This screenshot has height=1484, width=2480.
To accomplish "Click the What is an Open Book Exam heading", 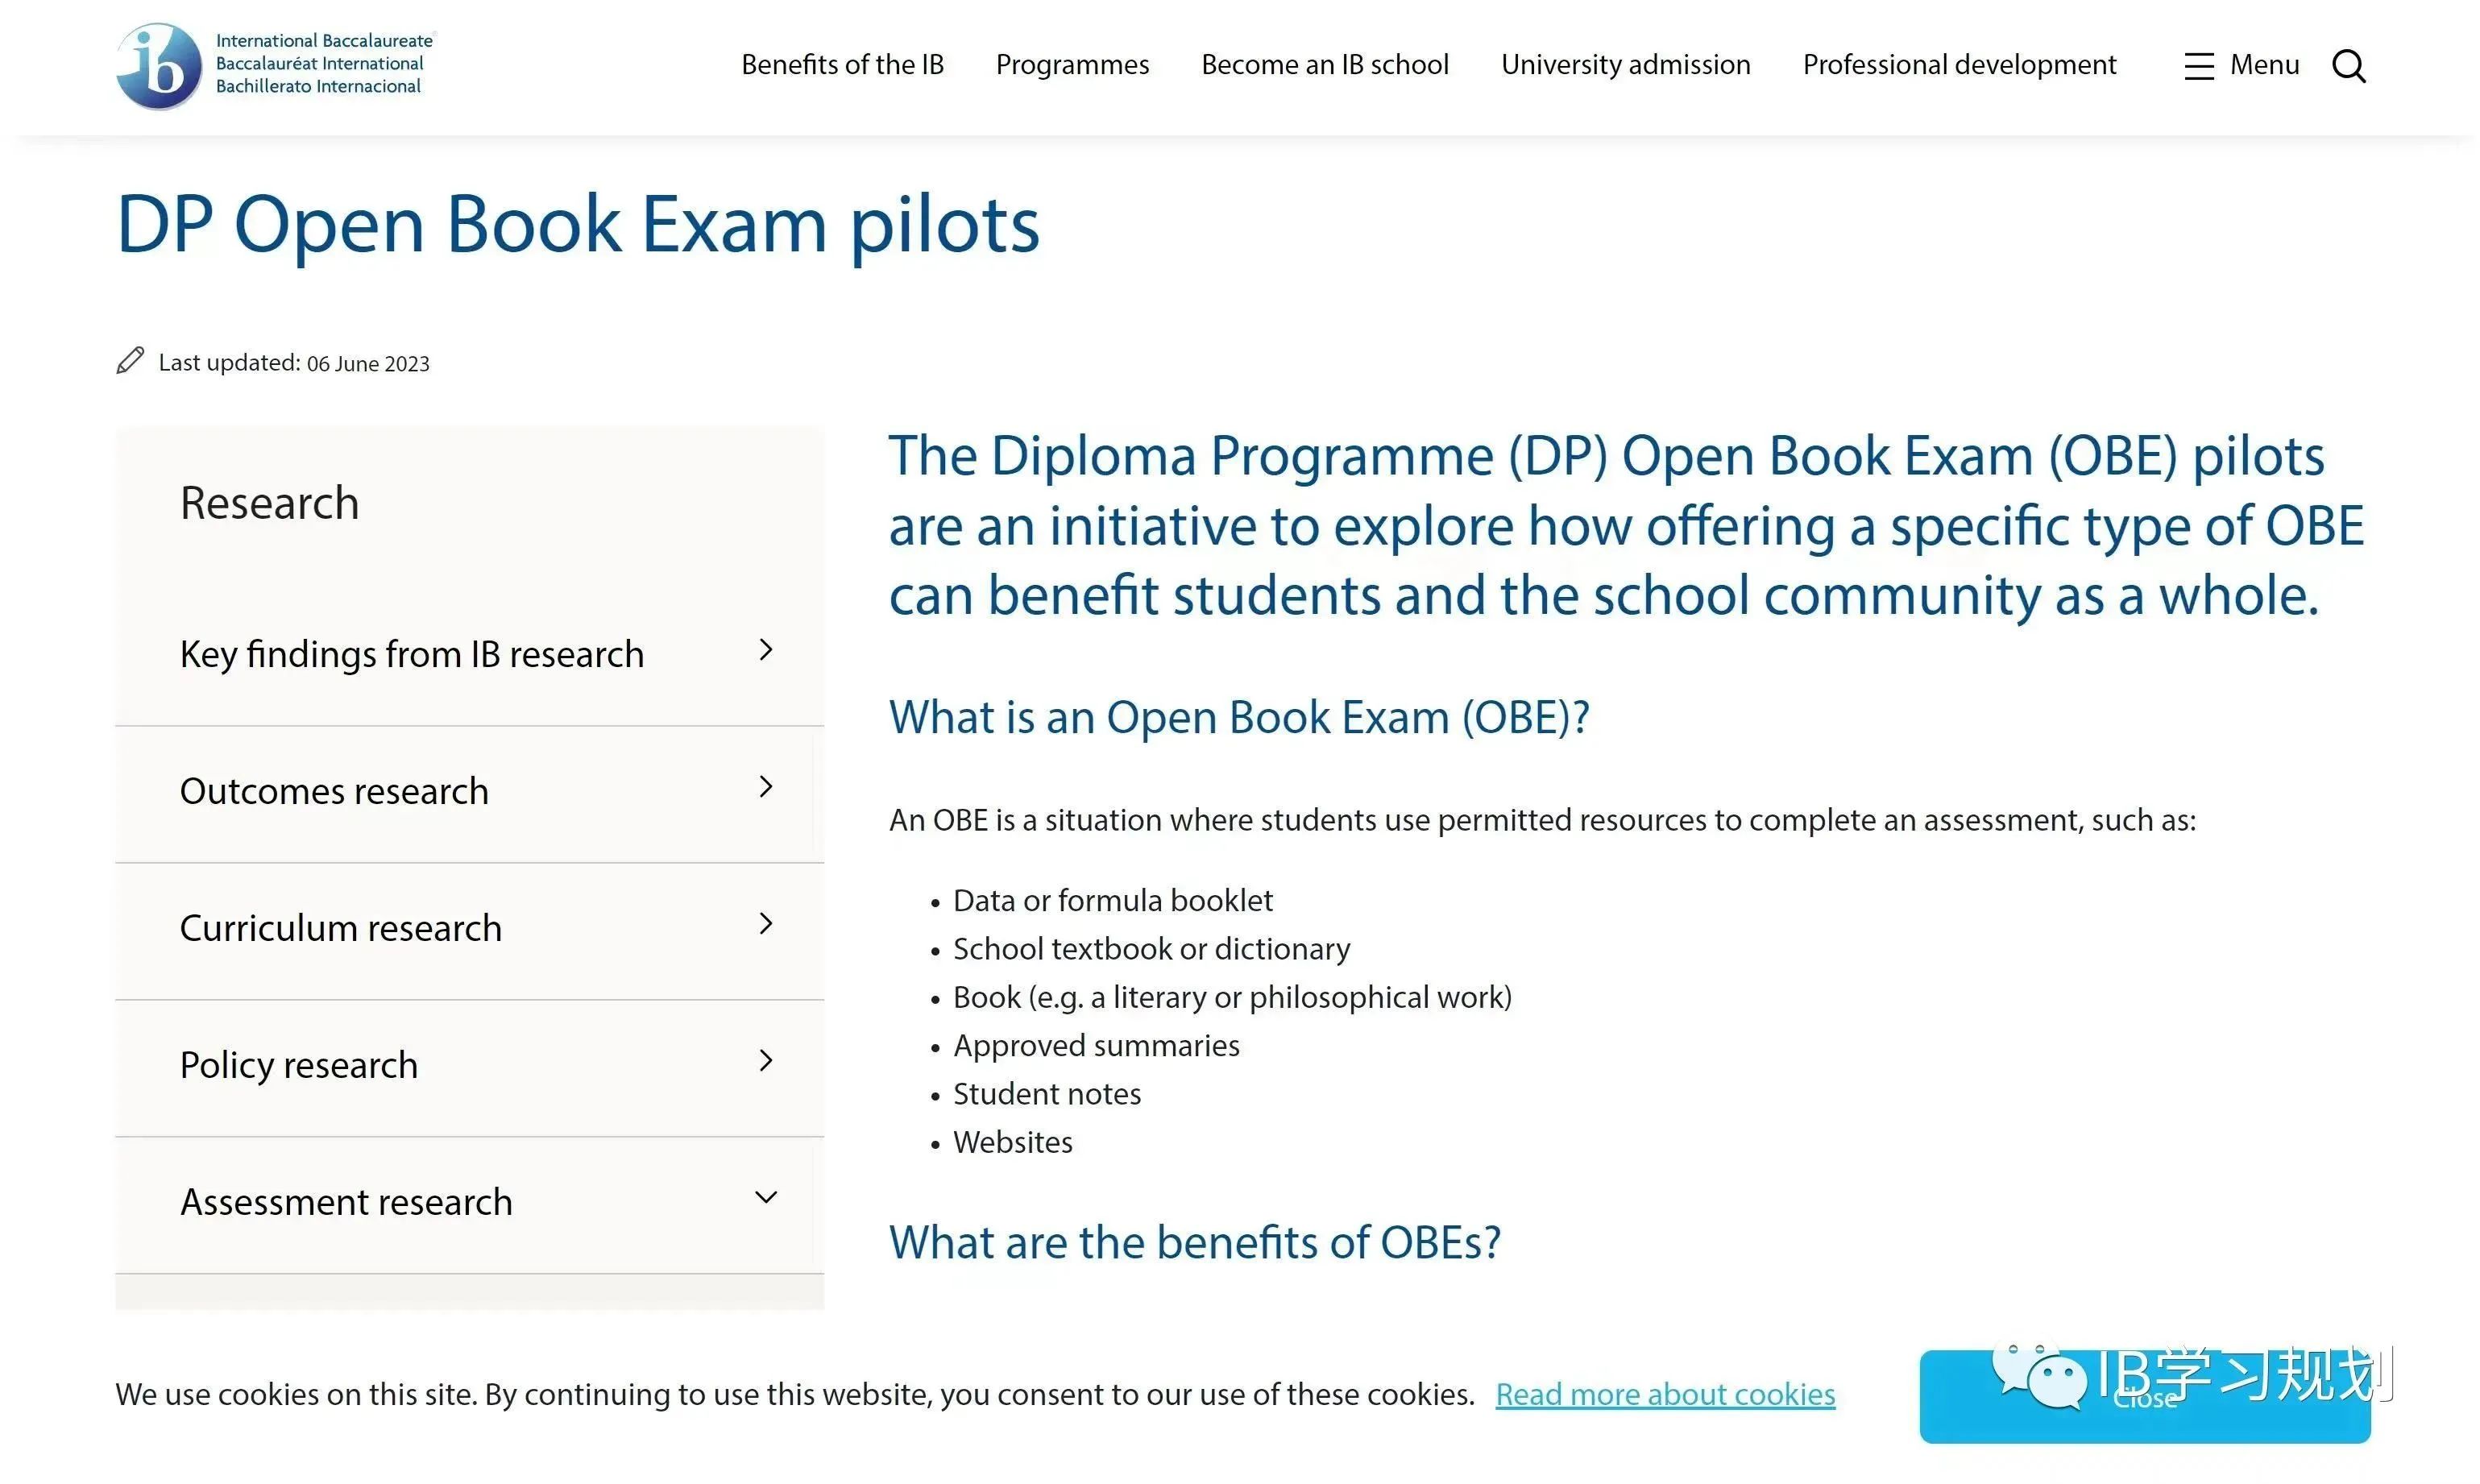I will click(x=1239, y=718).
